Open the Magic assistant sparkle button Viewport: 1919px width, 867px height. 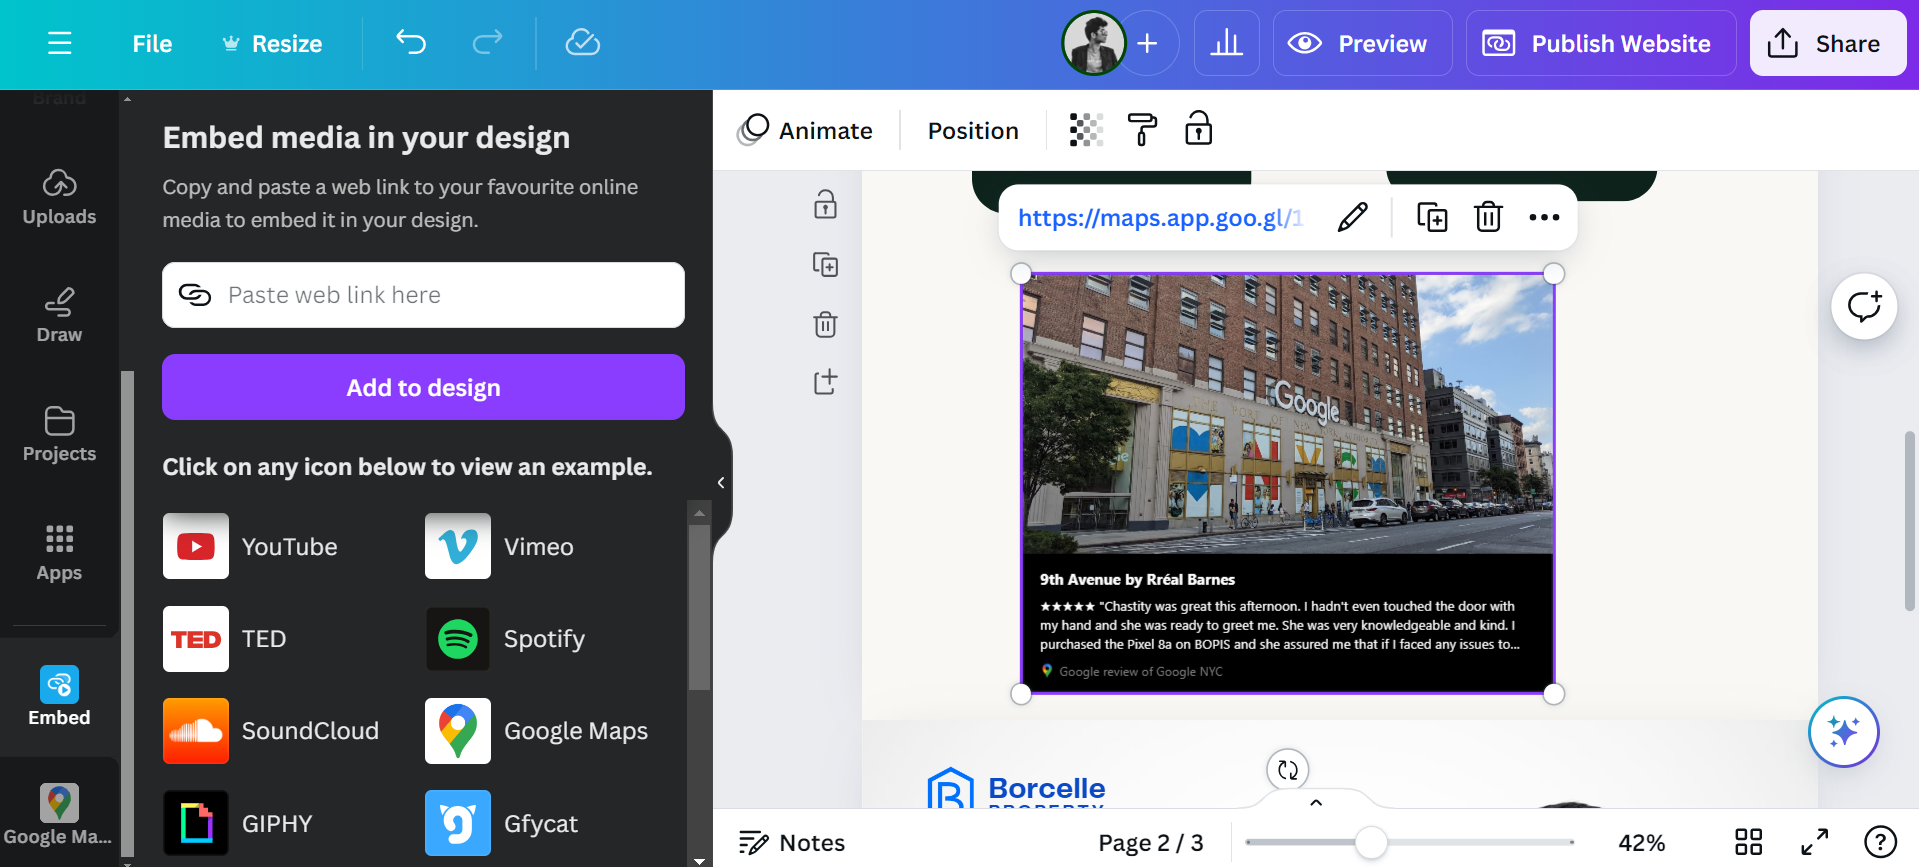click(x=1843, y=732)
